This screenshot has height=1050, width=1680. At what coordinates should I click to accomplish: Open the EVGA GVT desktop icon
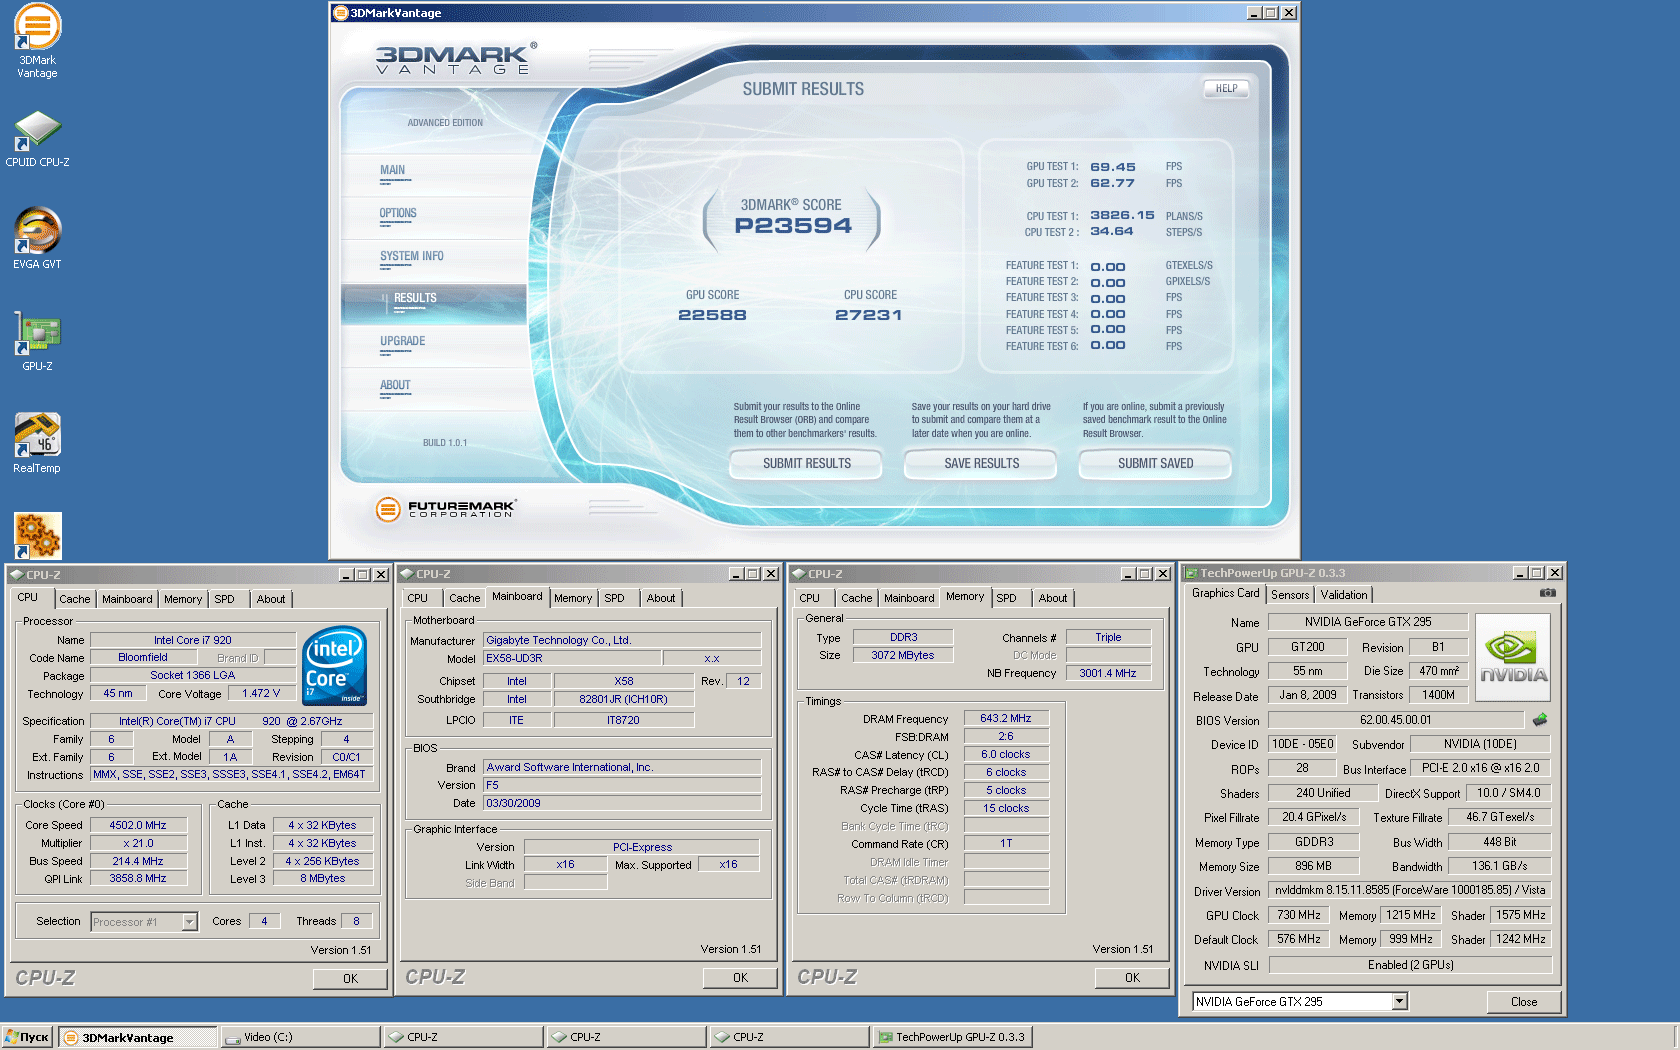pyautogui.click(x=37, y=238)
